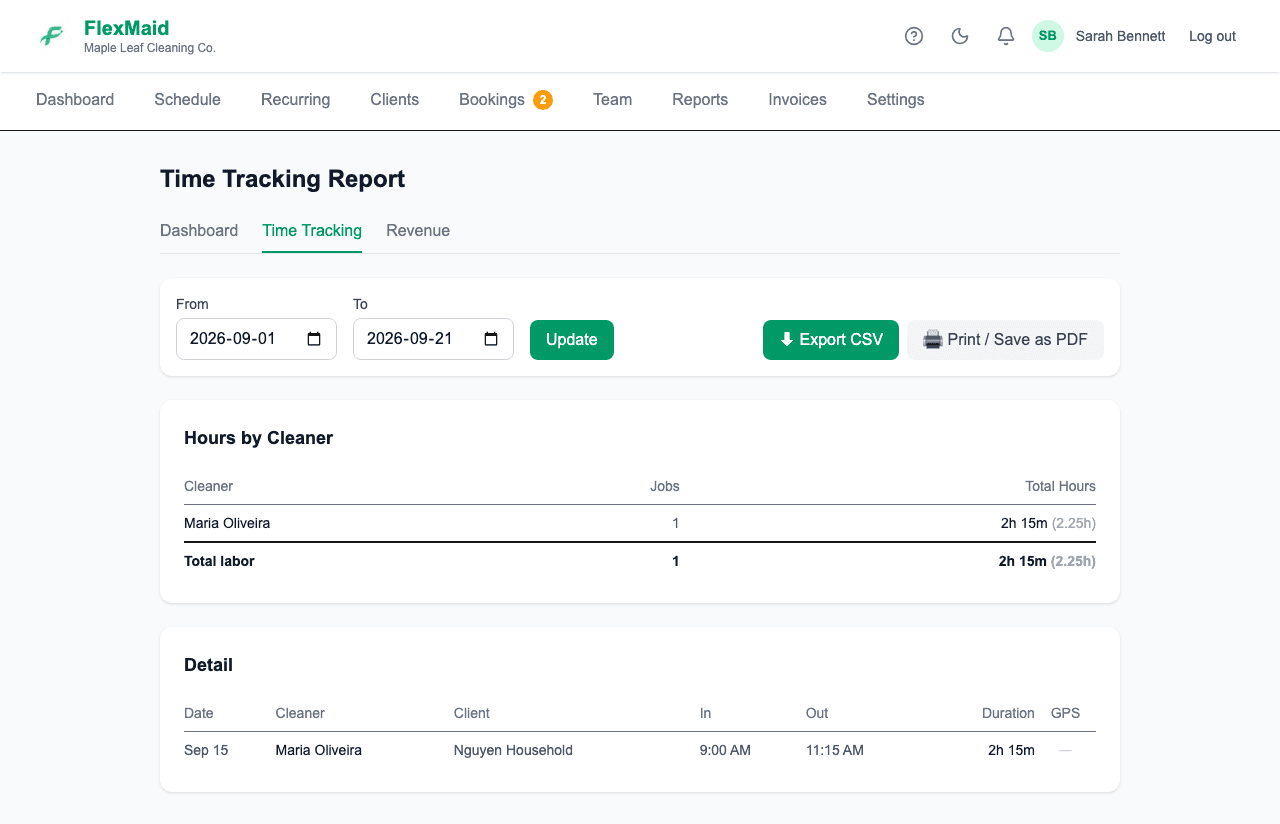Viewport: 1280px width, 824px height.
Task: Click the FlexMaid leaf logo
Action: tap(51, 36)
